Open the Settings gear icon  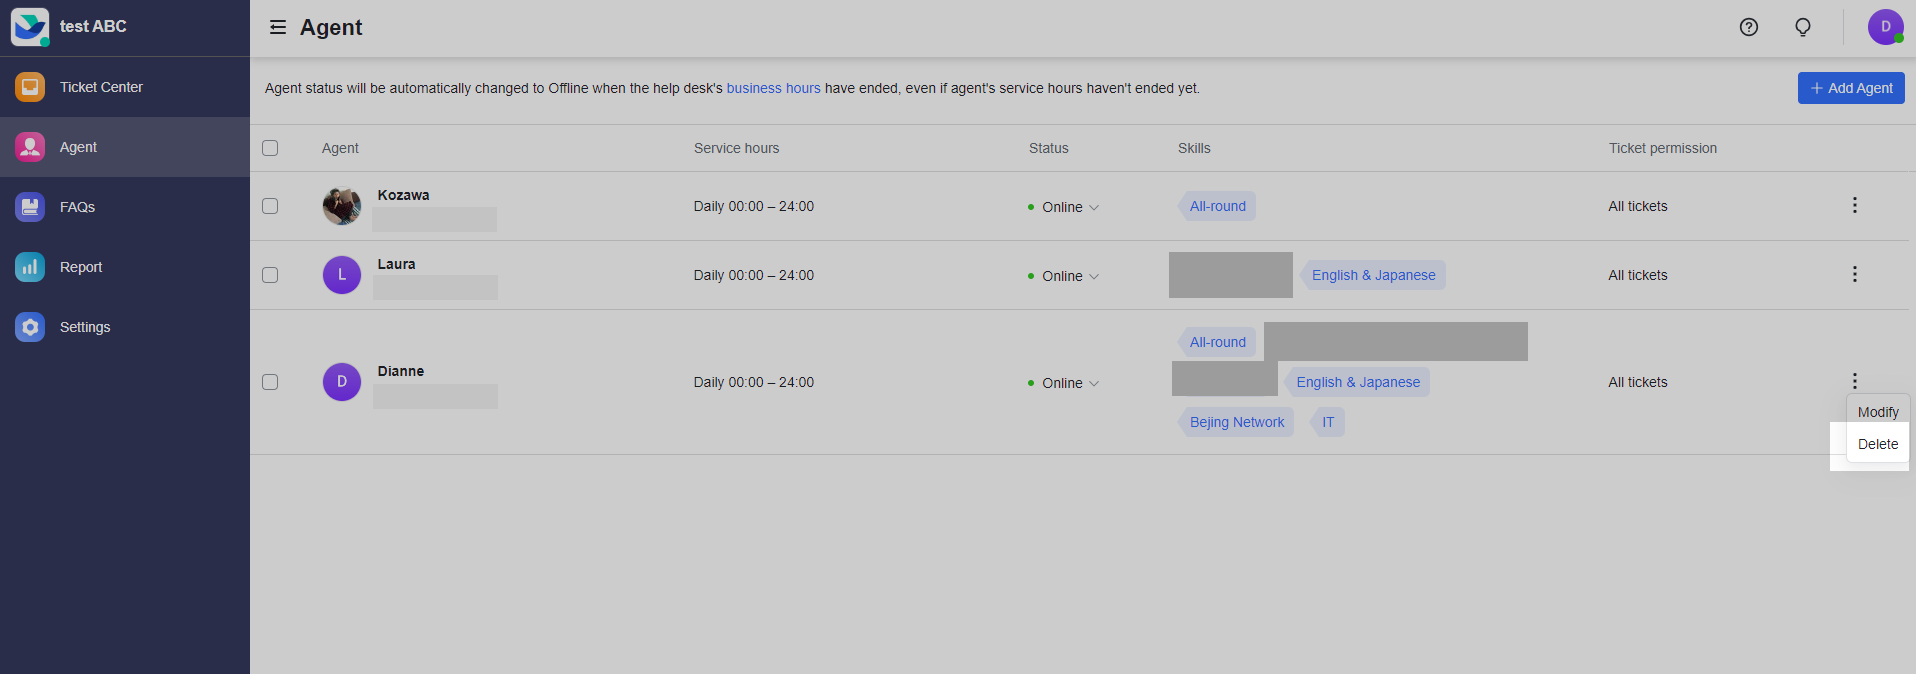[30, 327]
